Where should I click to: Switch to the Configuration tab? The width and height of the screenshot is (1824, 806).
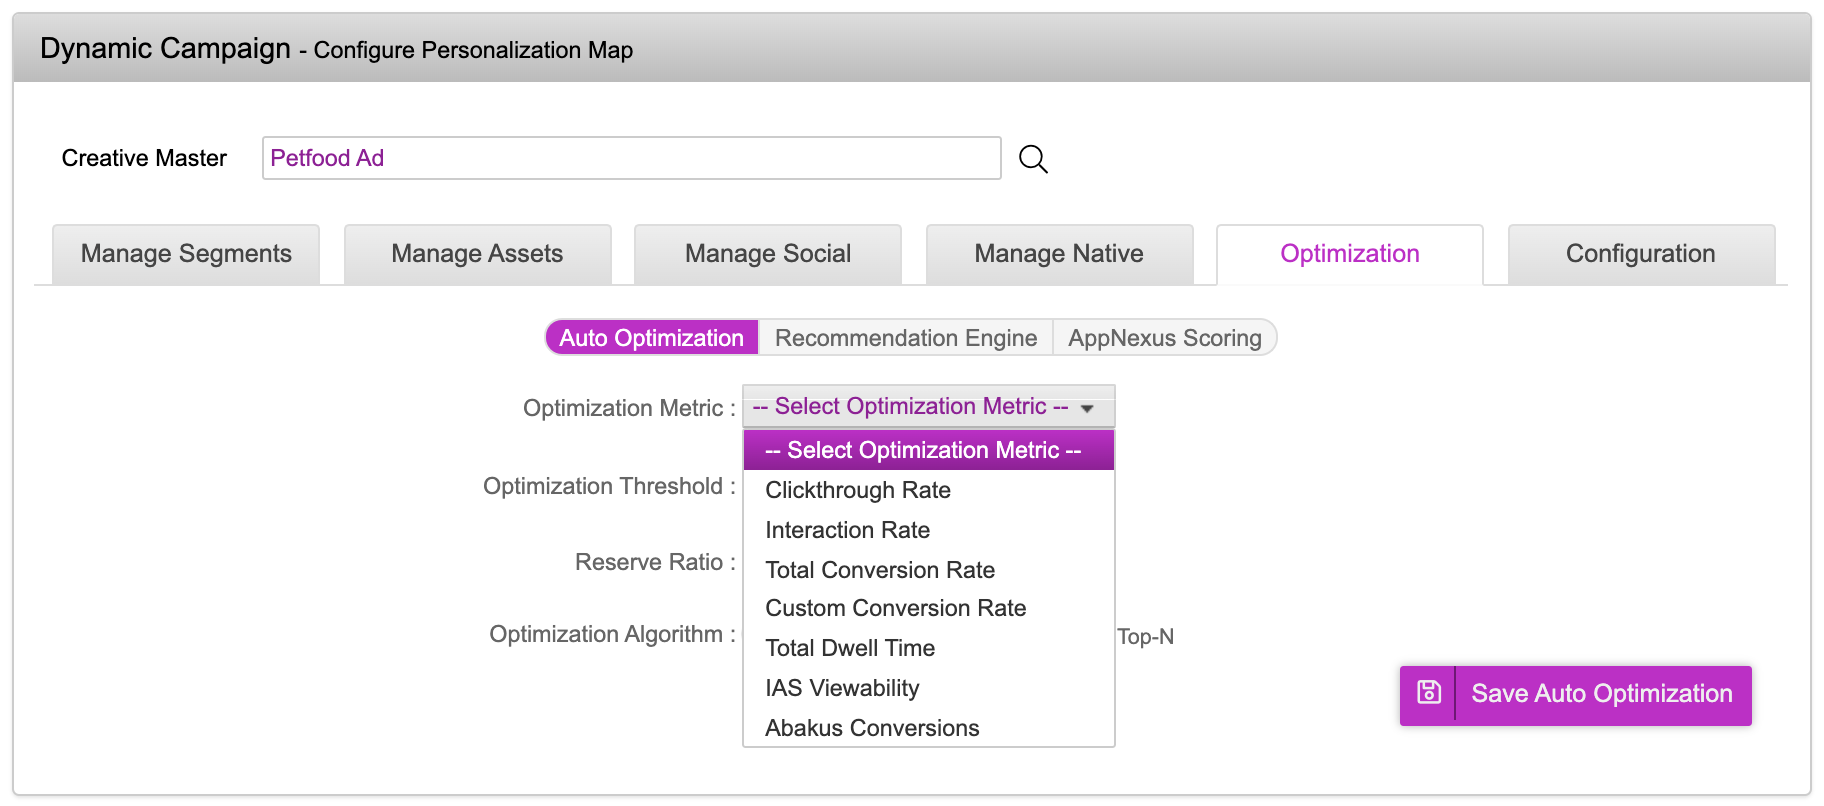pos(1640,254)
